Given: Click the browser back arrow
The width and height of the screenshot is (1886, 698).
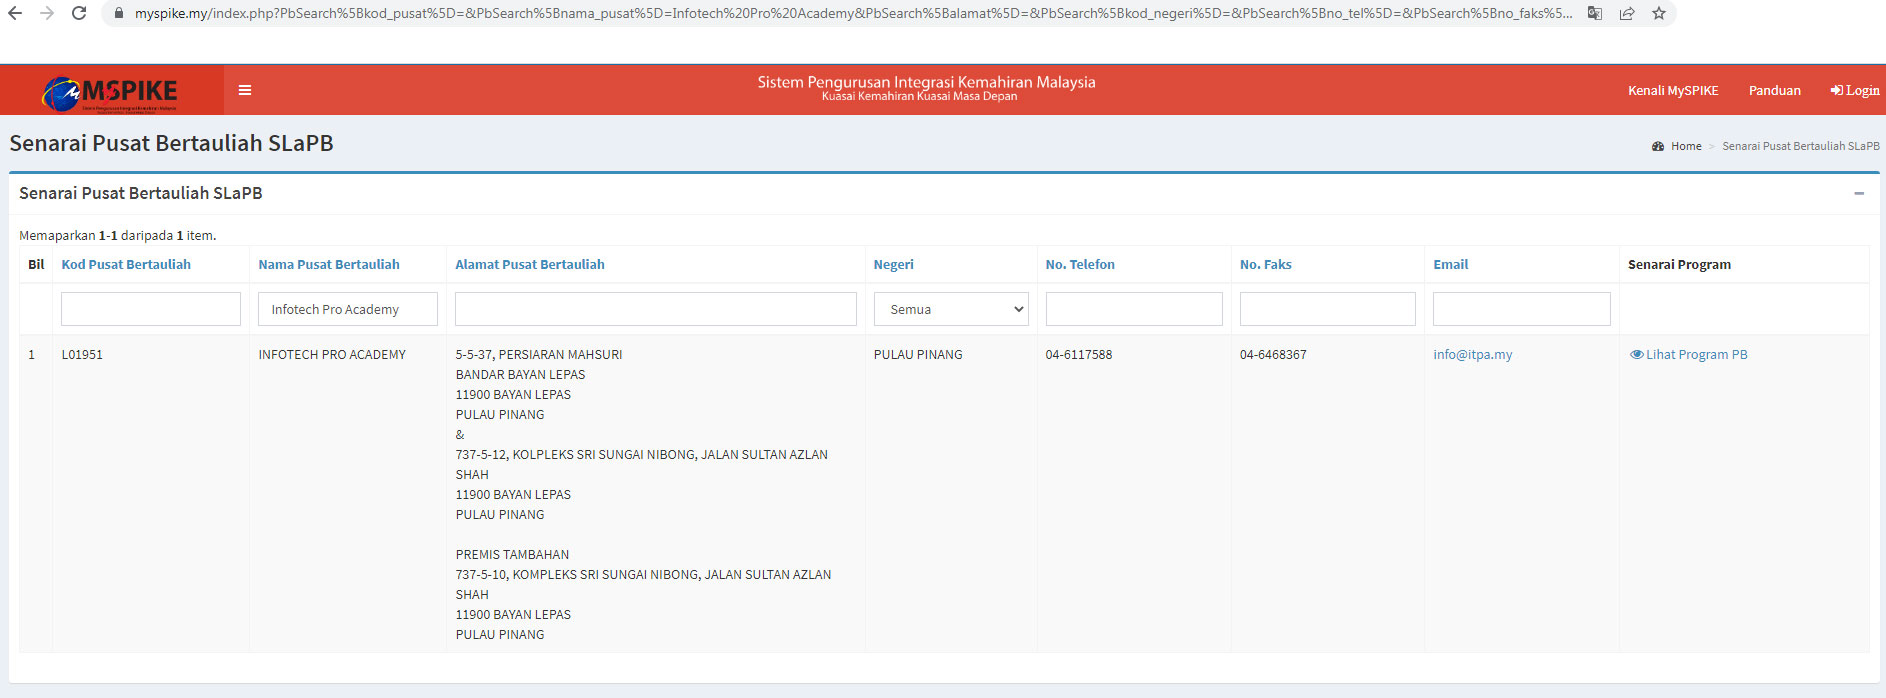Looking at the screenshot, I should (x=15, y=13).
